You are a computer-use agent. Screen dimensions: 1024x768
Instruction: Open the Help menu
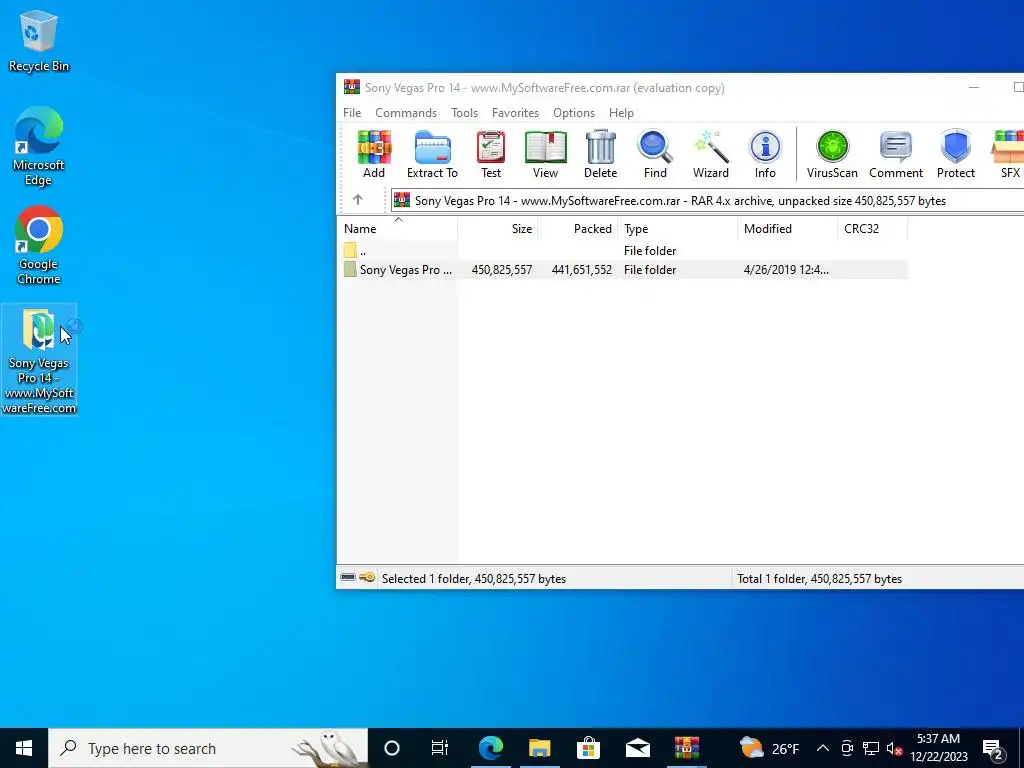click(x=621, y=112)
